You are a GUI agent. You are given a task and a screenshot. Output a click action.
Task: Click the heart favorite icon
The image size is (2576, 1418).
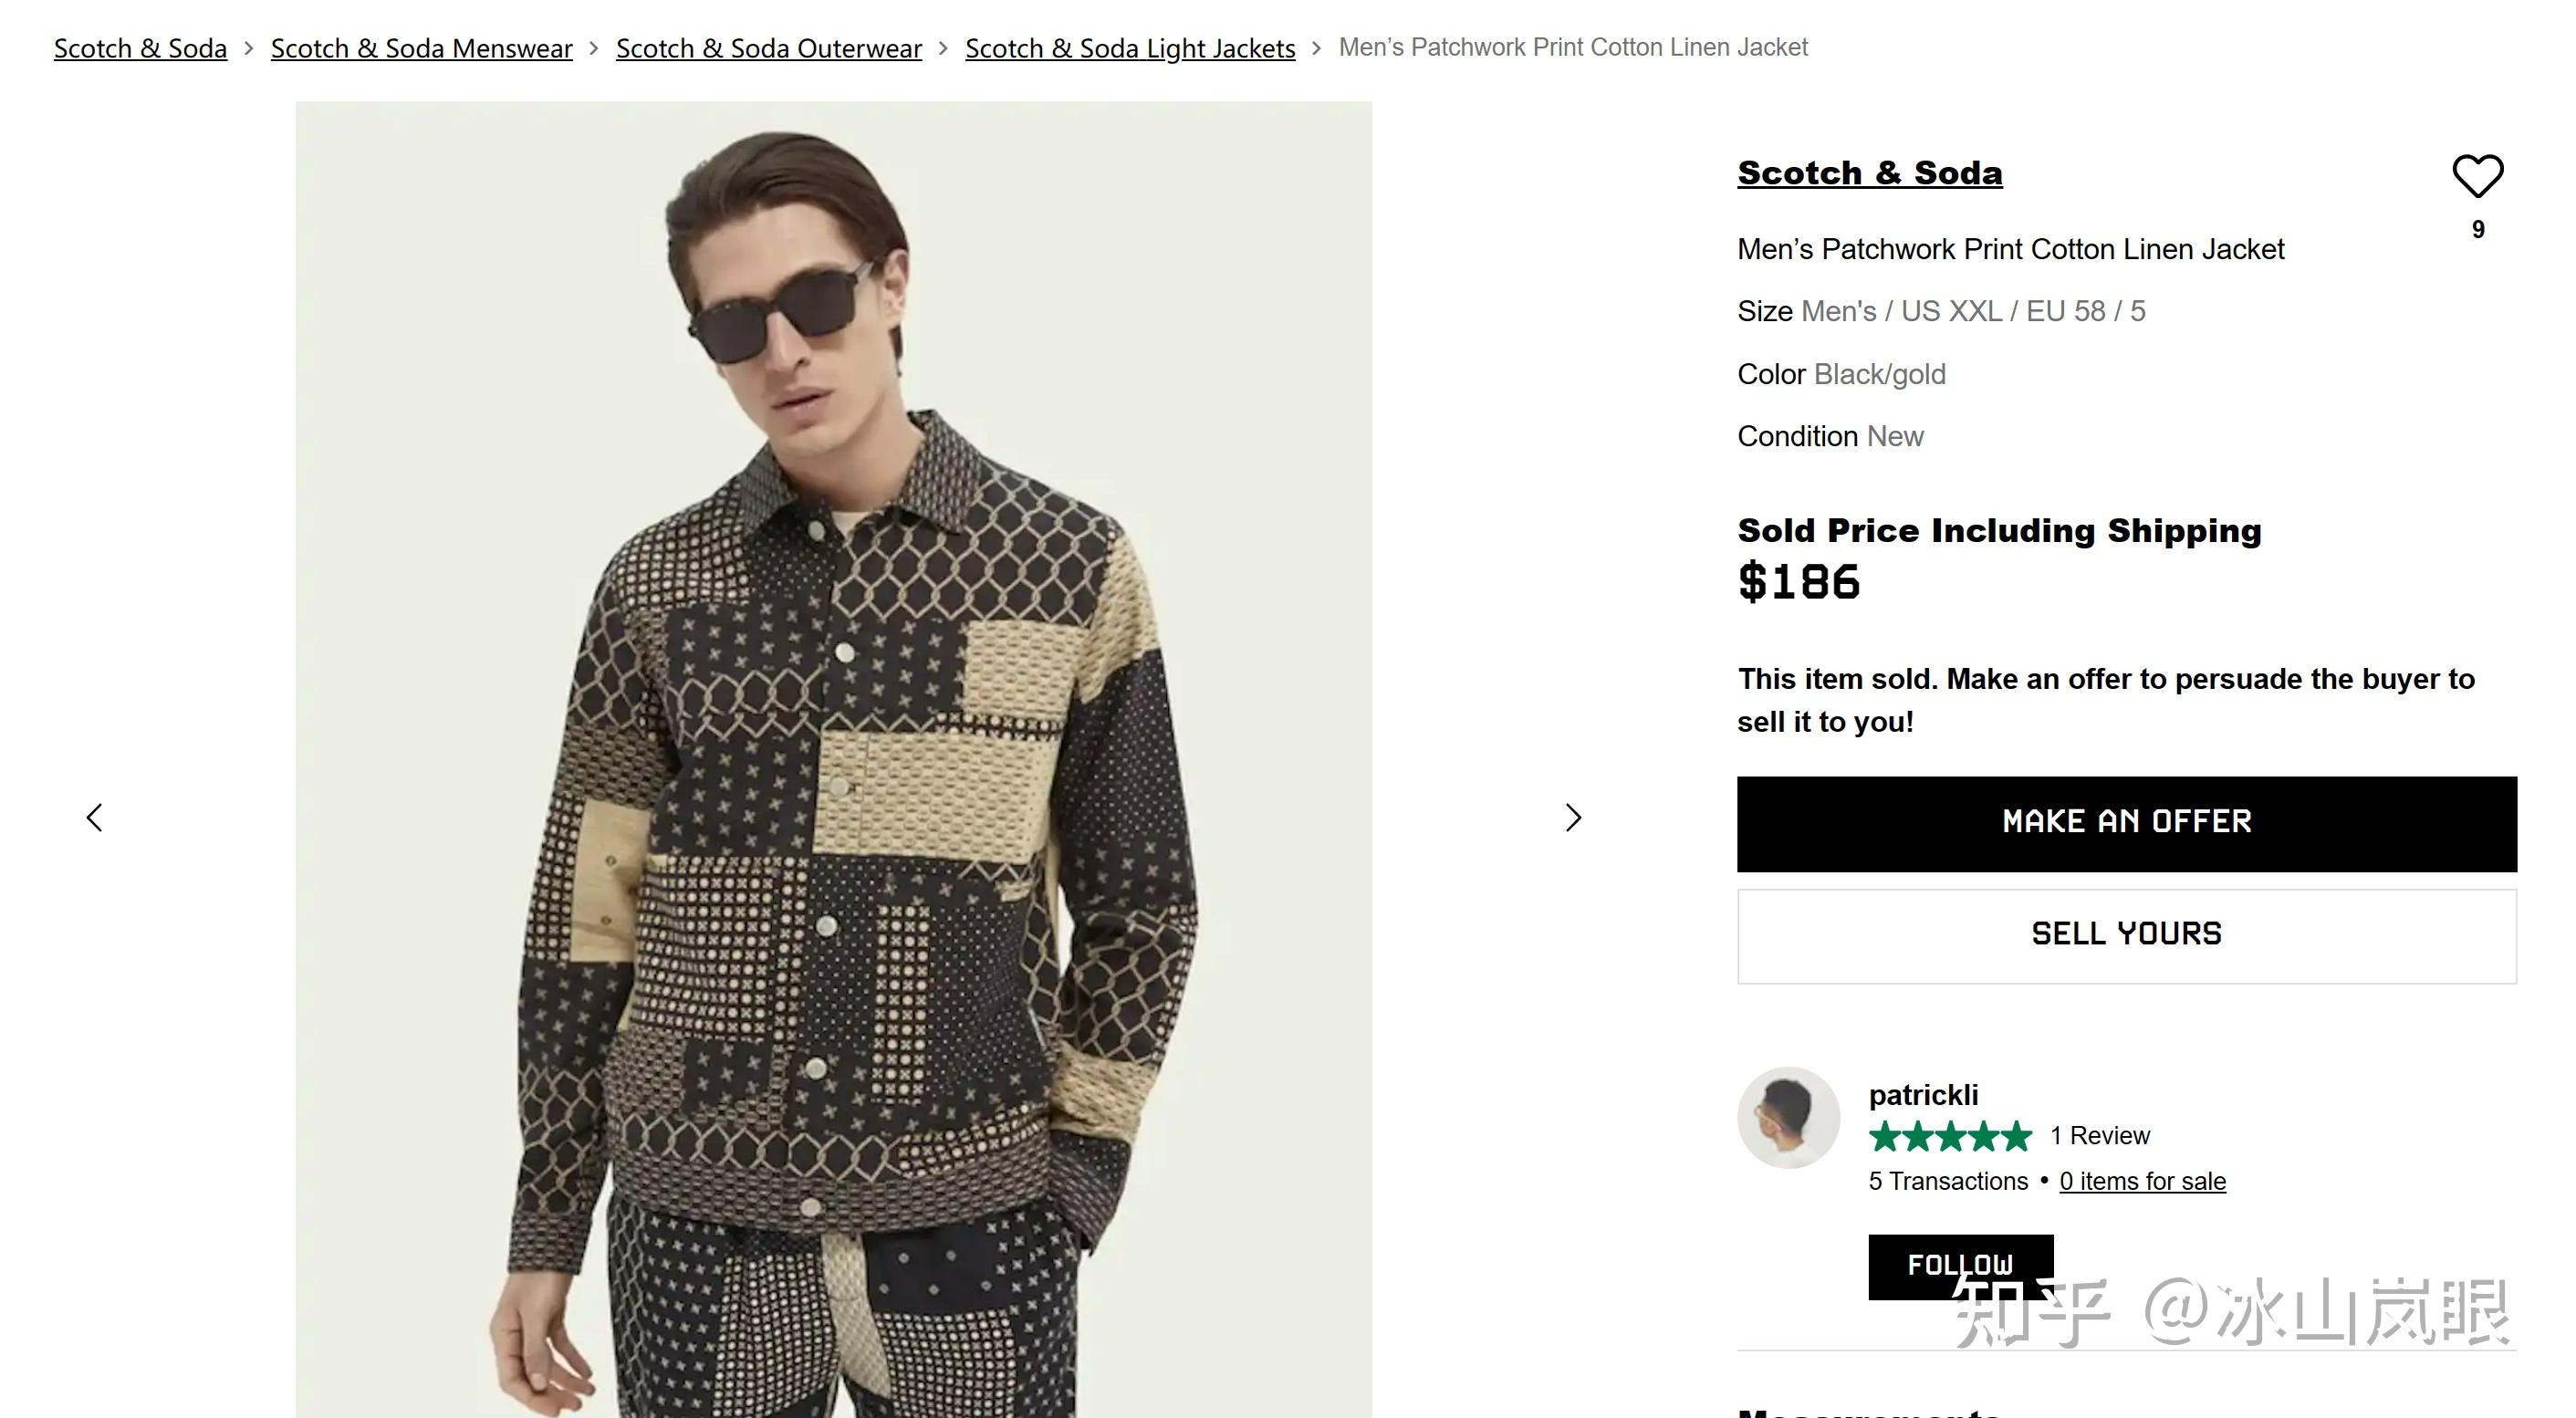coord(2477,177)
